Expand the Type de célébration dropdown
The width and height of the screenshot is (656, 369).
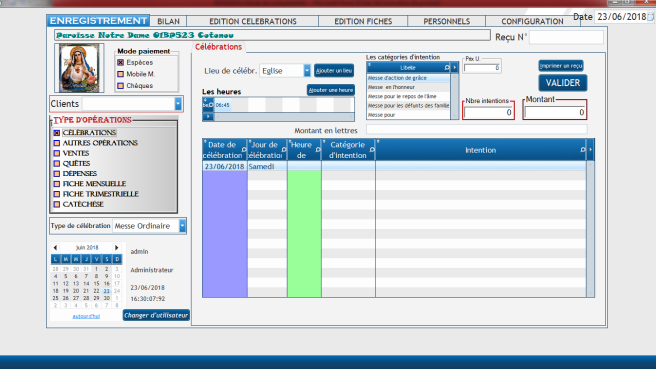pyautogui.click(x=182, y=226)
